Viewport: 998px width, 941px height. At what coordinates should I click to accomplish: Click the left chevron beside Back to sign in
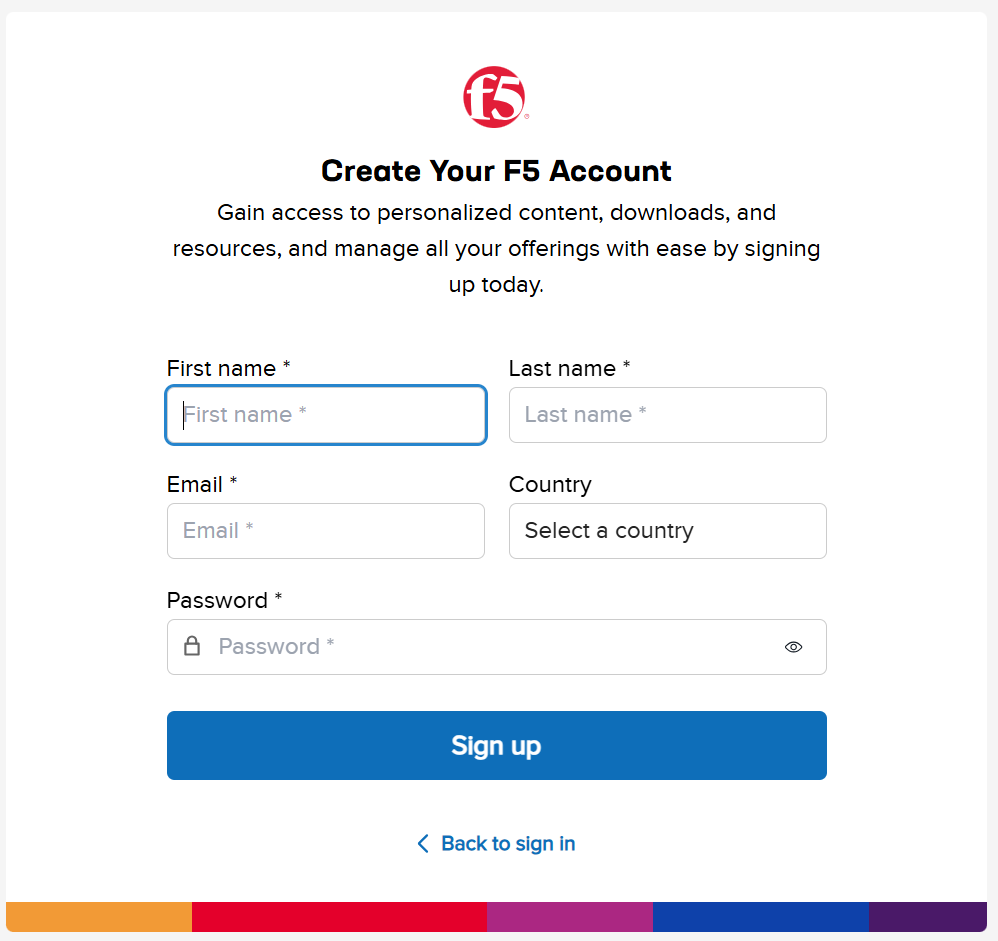tap(423, 844)
